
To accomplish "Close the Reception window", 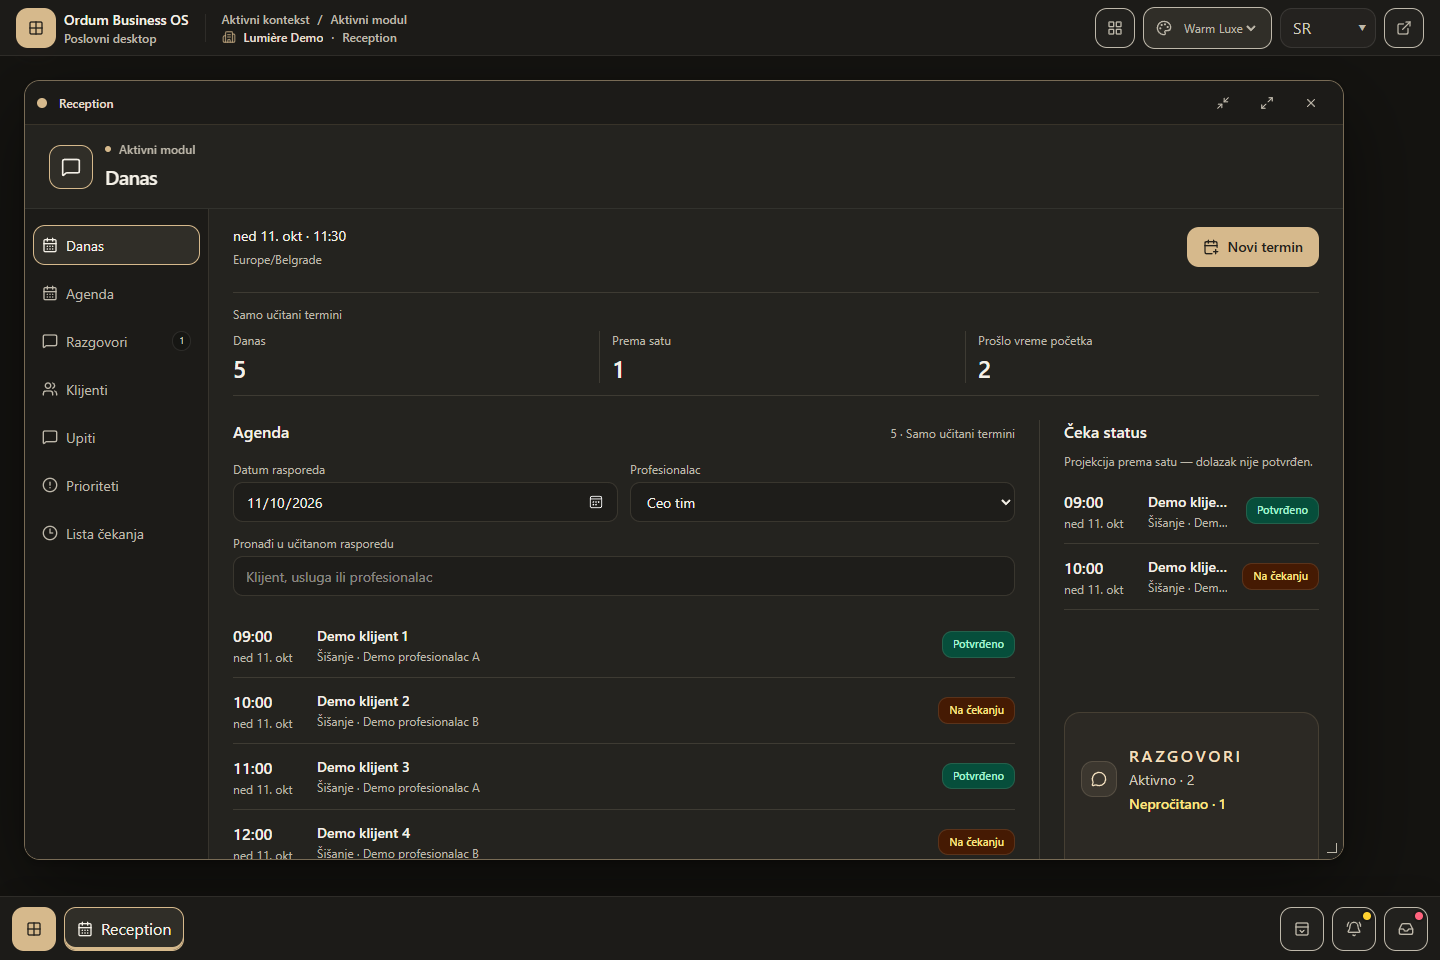I will click(x=1311, y=103).
